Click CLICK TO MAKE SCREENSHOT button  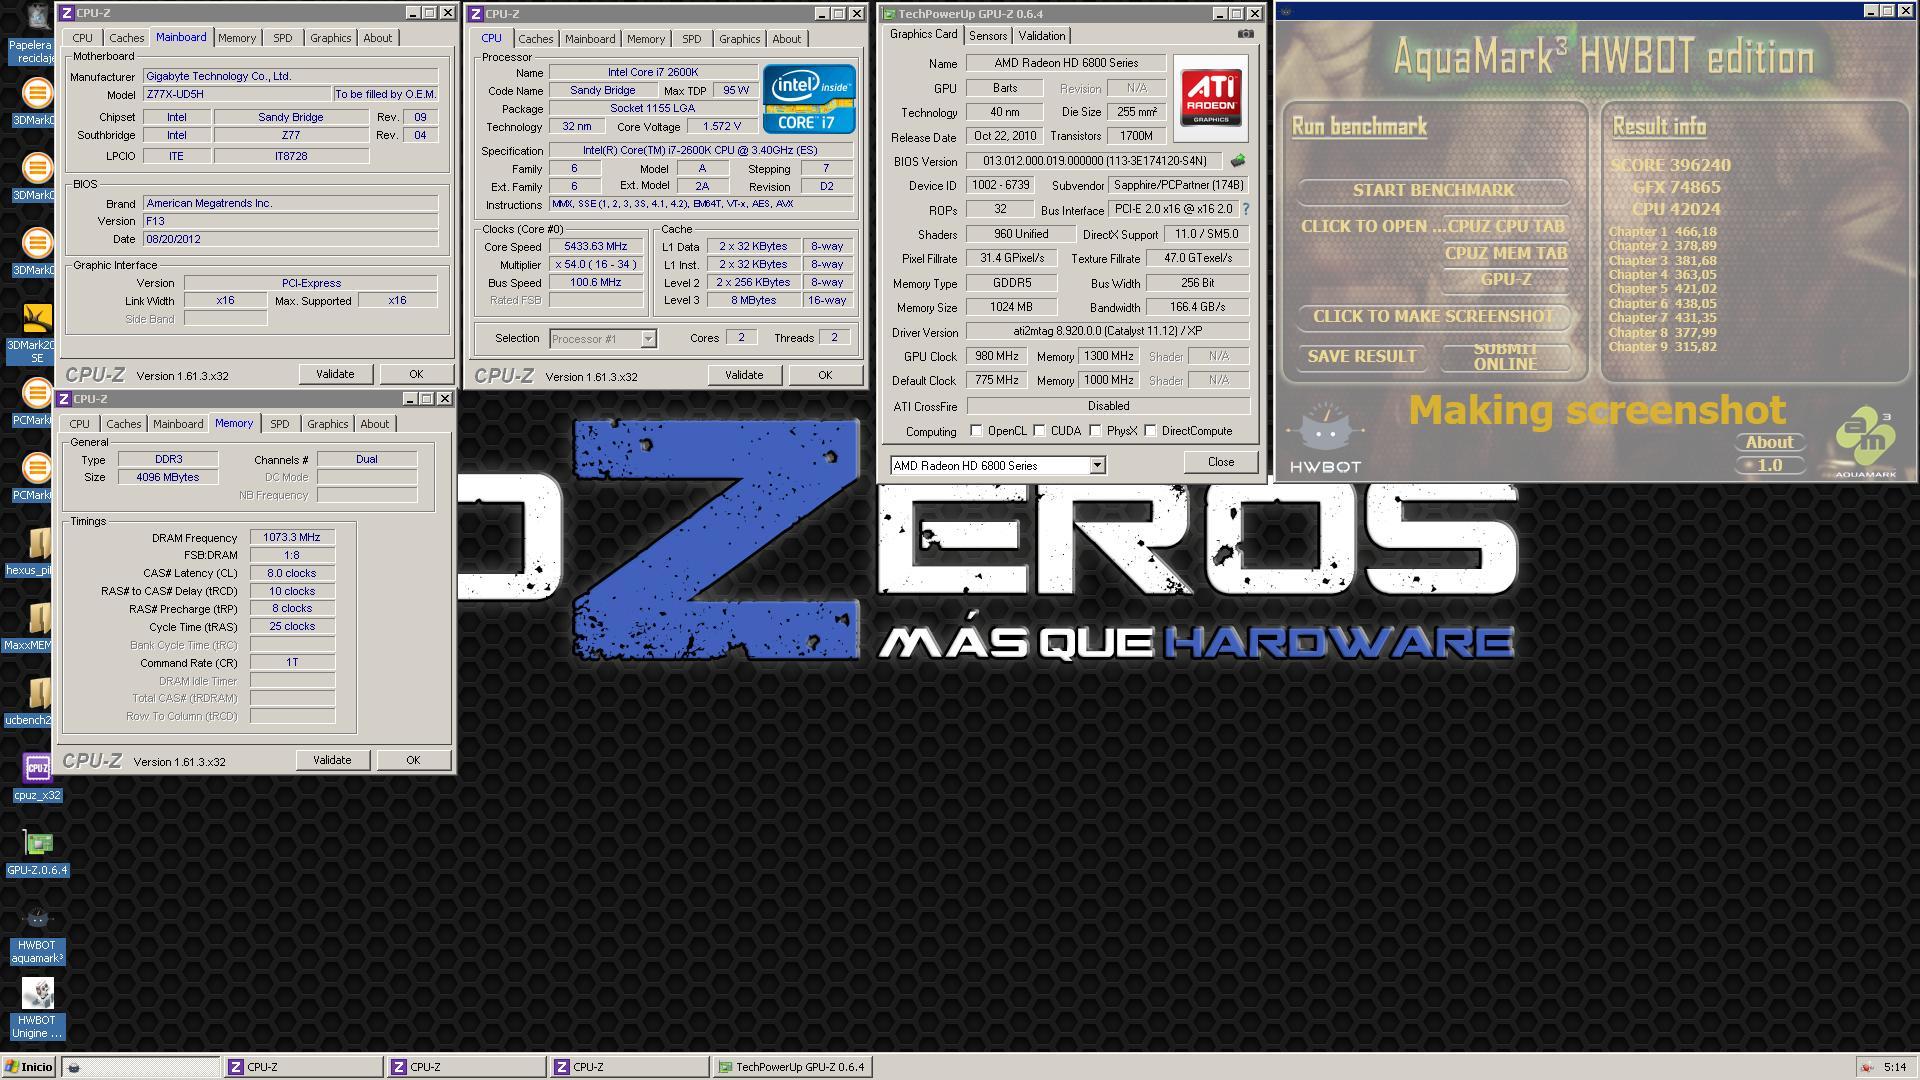click(1432, 316)
